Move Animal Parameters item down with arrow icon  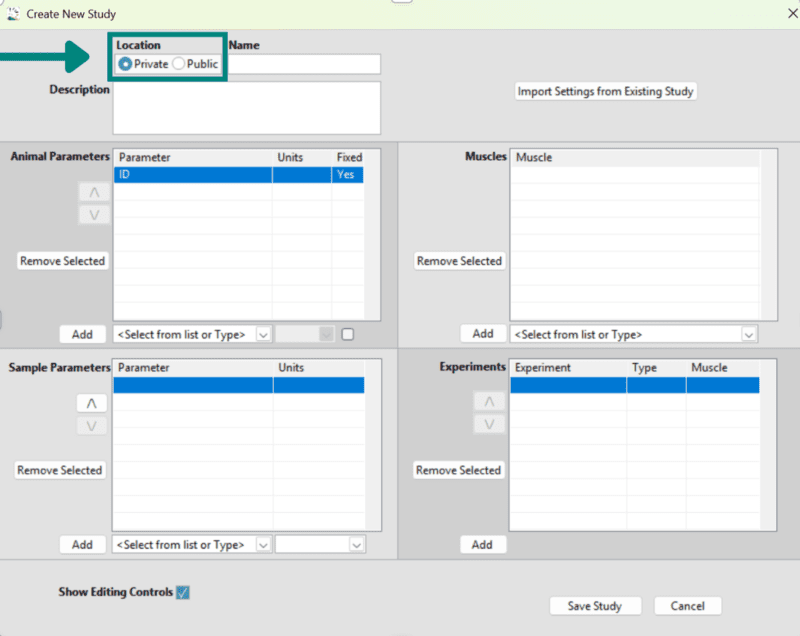coord(92,213)
